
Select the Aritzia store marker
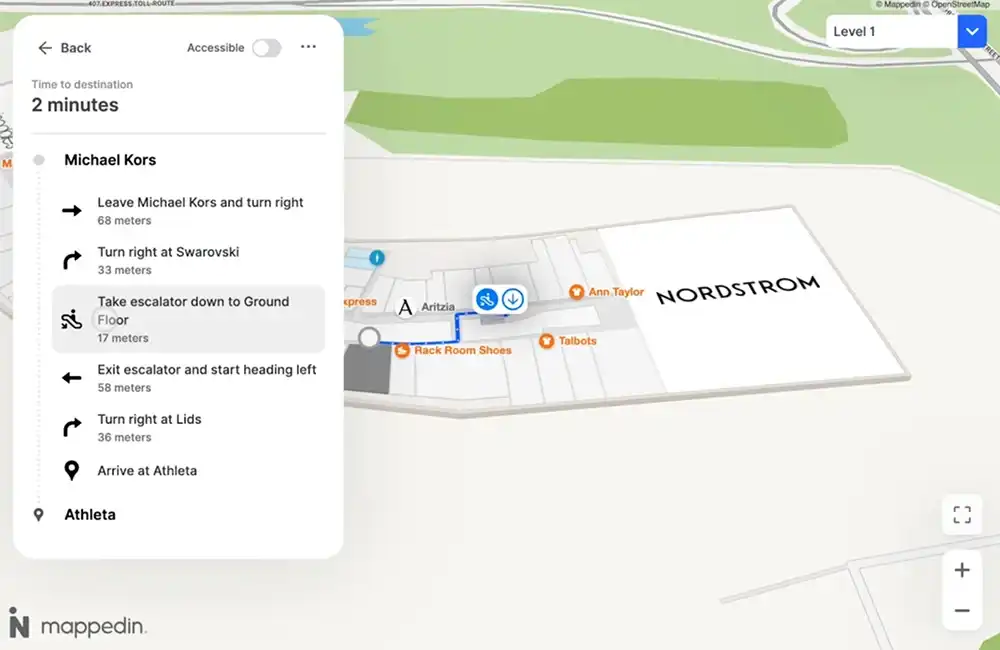(405, 307)
